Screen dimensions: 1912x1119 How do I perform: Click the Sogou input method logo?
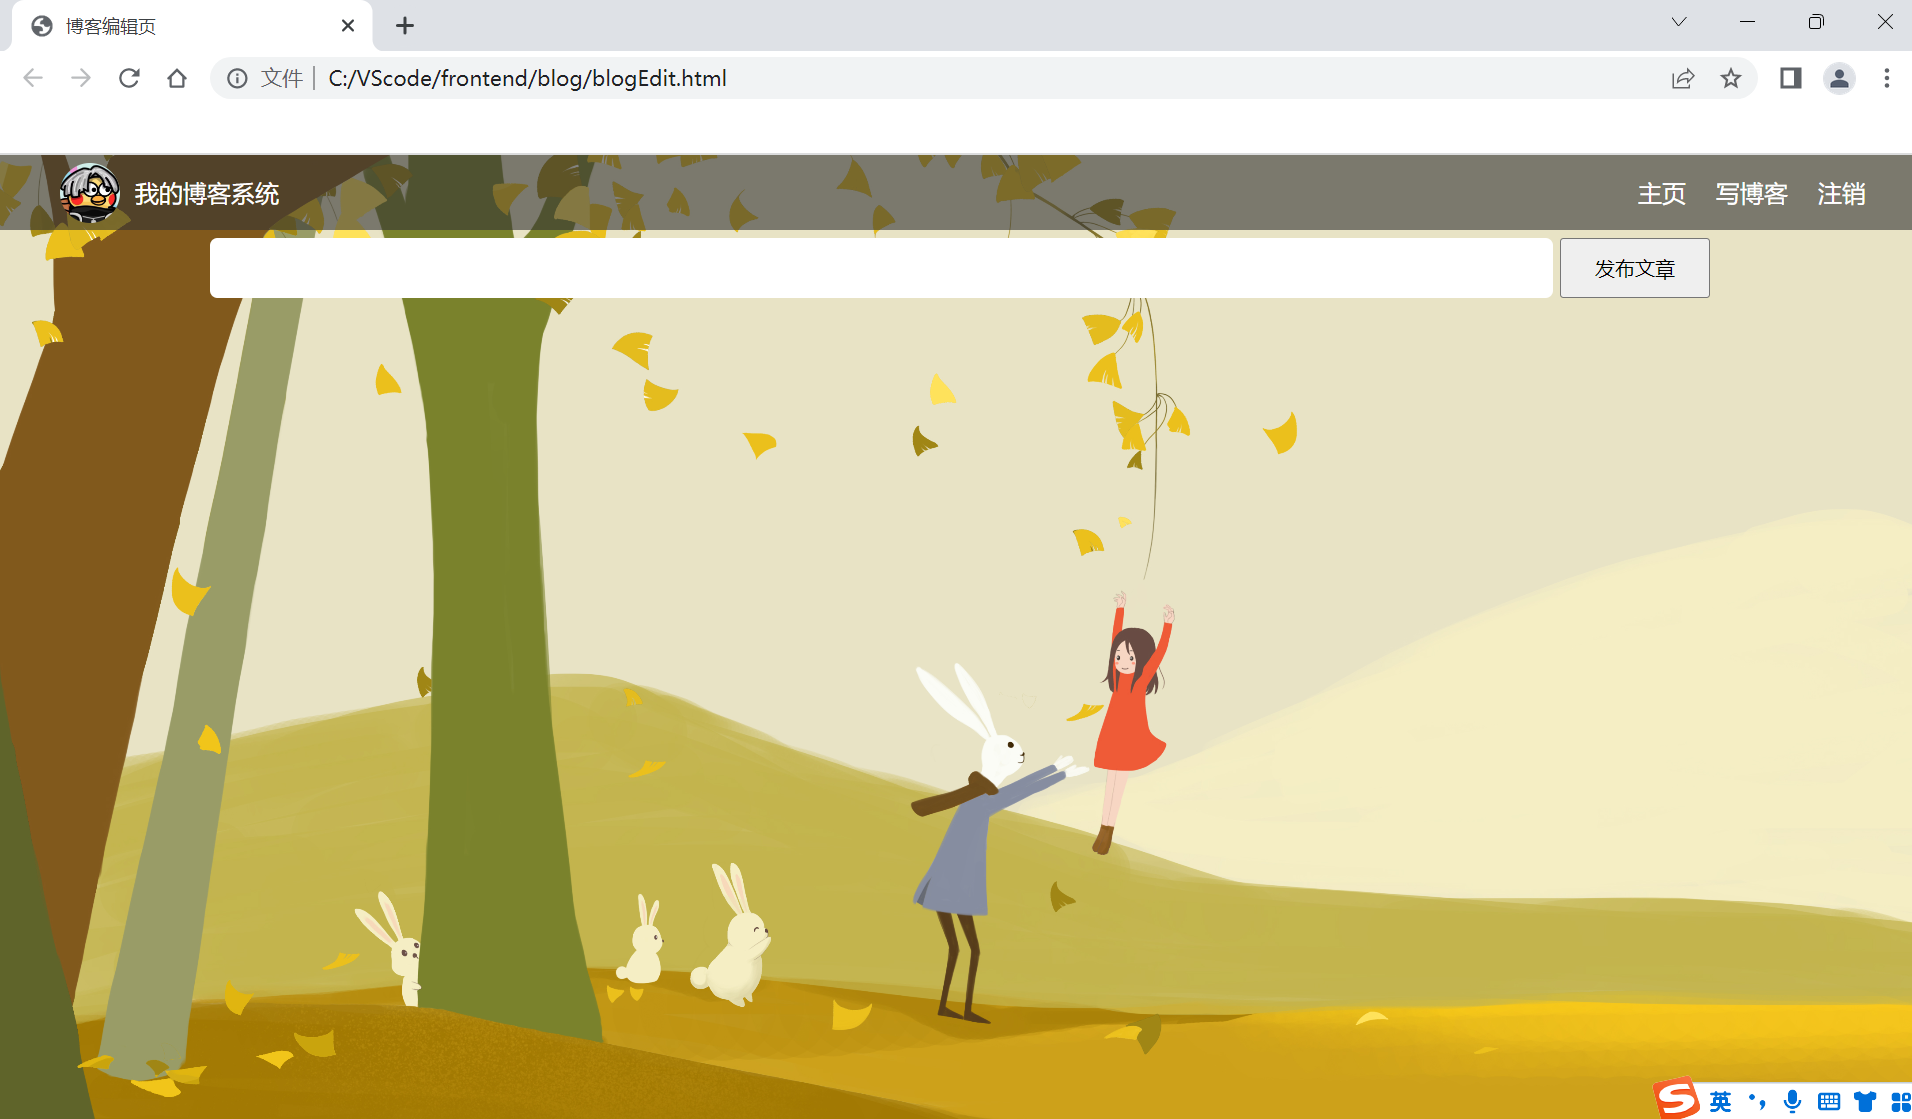pos(1676,1099)
